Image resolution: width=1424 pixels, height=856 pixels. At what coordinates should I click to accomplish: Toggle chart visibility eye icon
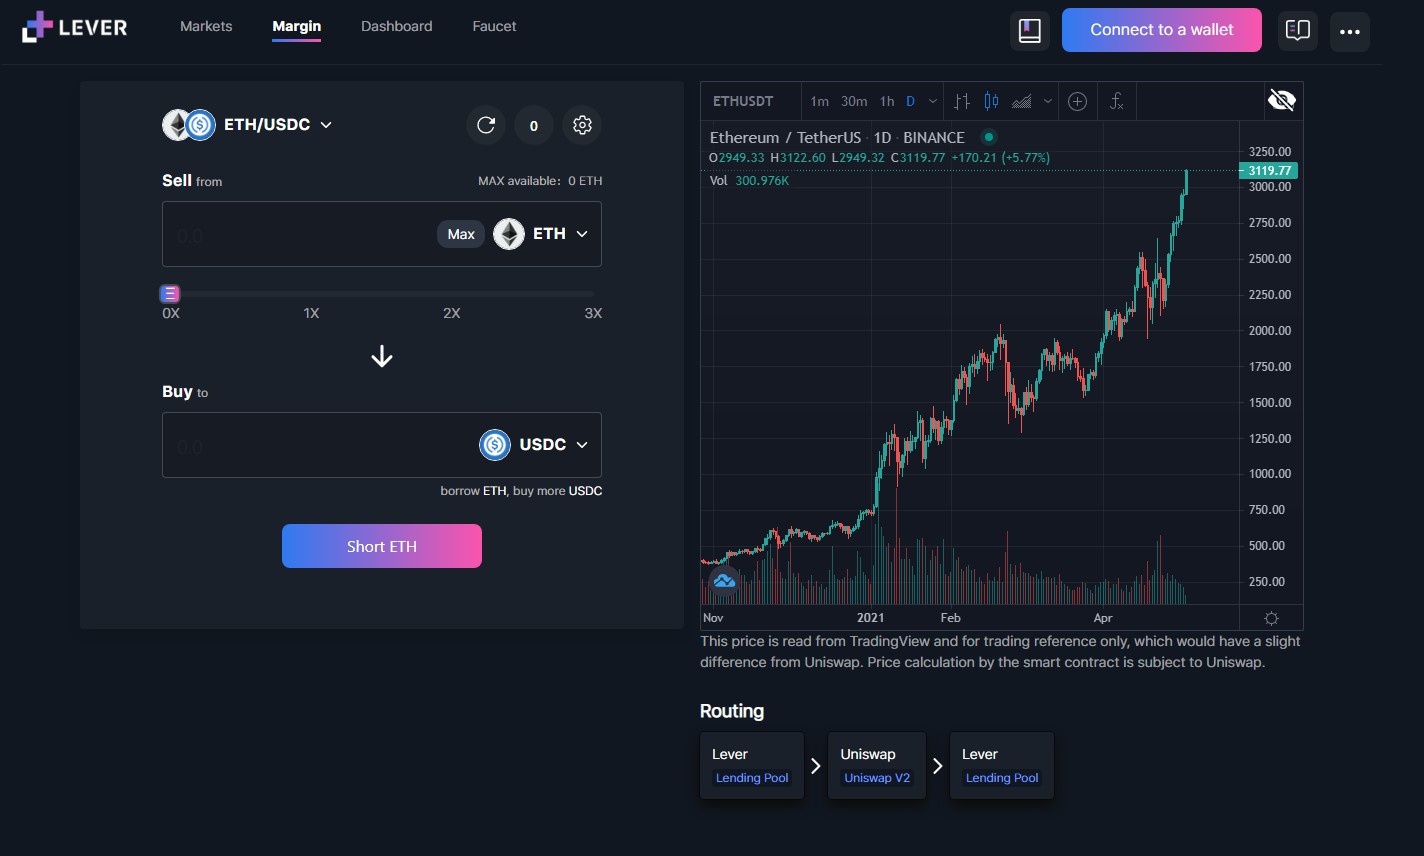(1281, 100)
